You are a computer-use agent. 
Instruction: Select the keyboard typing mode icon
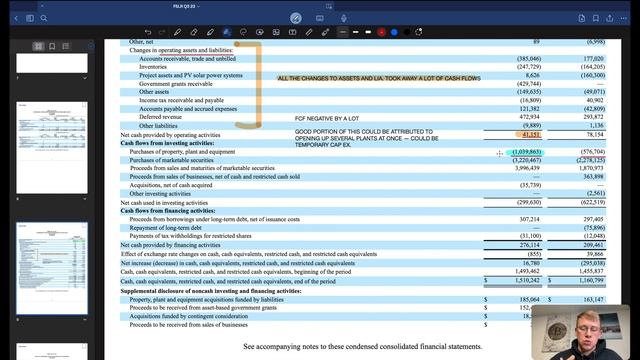[320, 18]
